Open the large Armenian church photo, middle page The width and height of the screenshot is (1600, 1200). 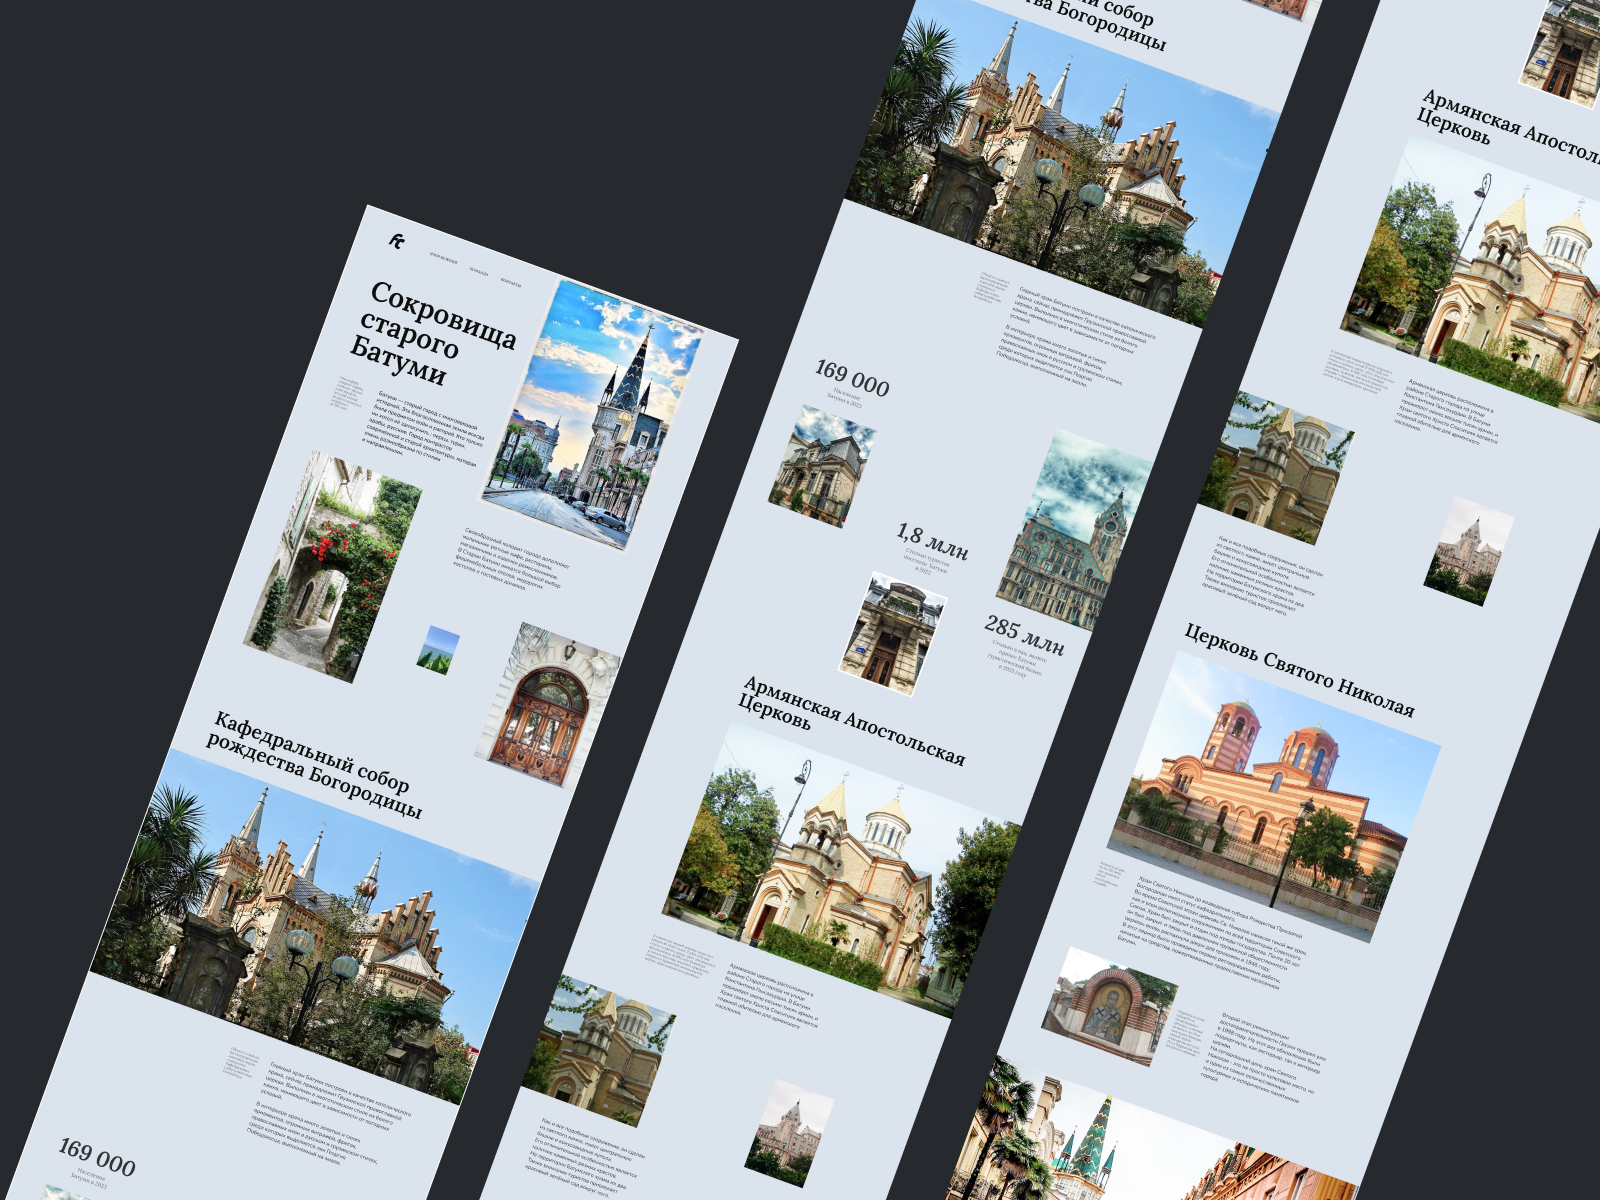[841, 871]
